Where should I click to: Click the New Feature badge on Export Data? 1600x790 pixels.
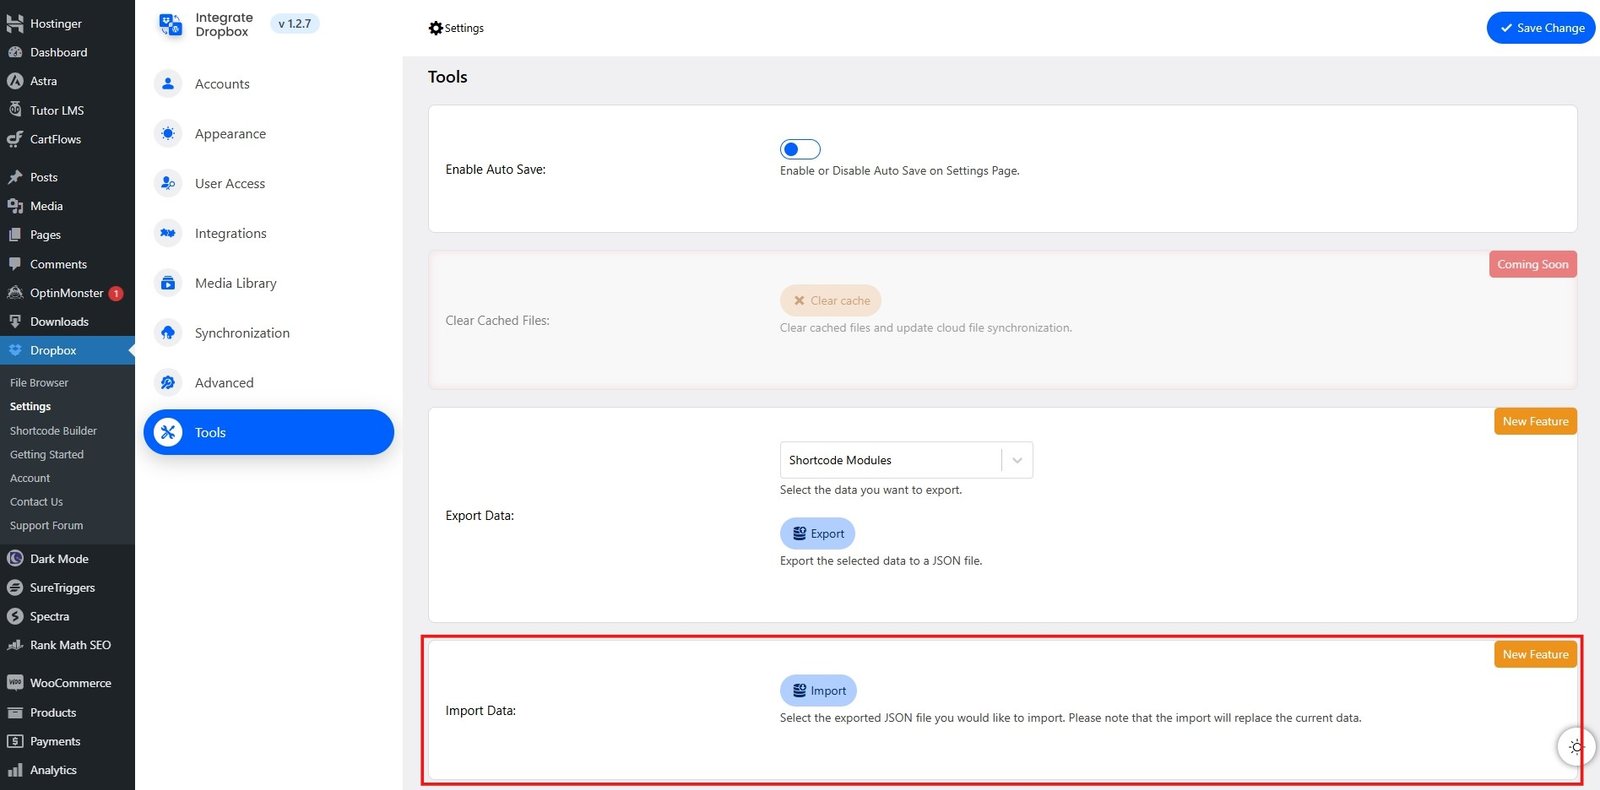pyautogui.click(x=1535, y=421)
